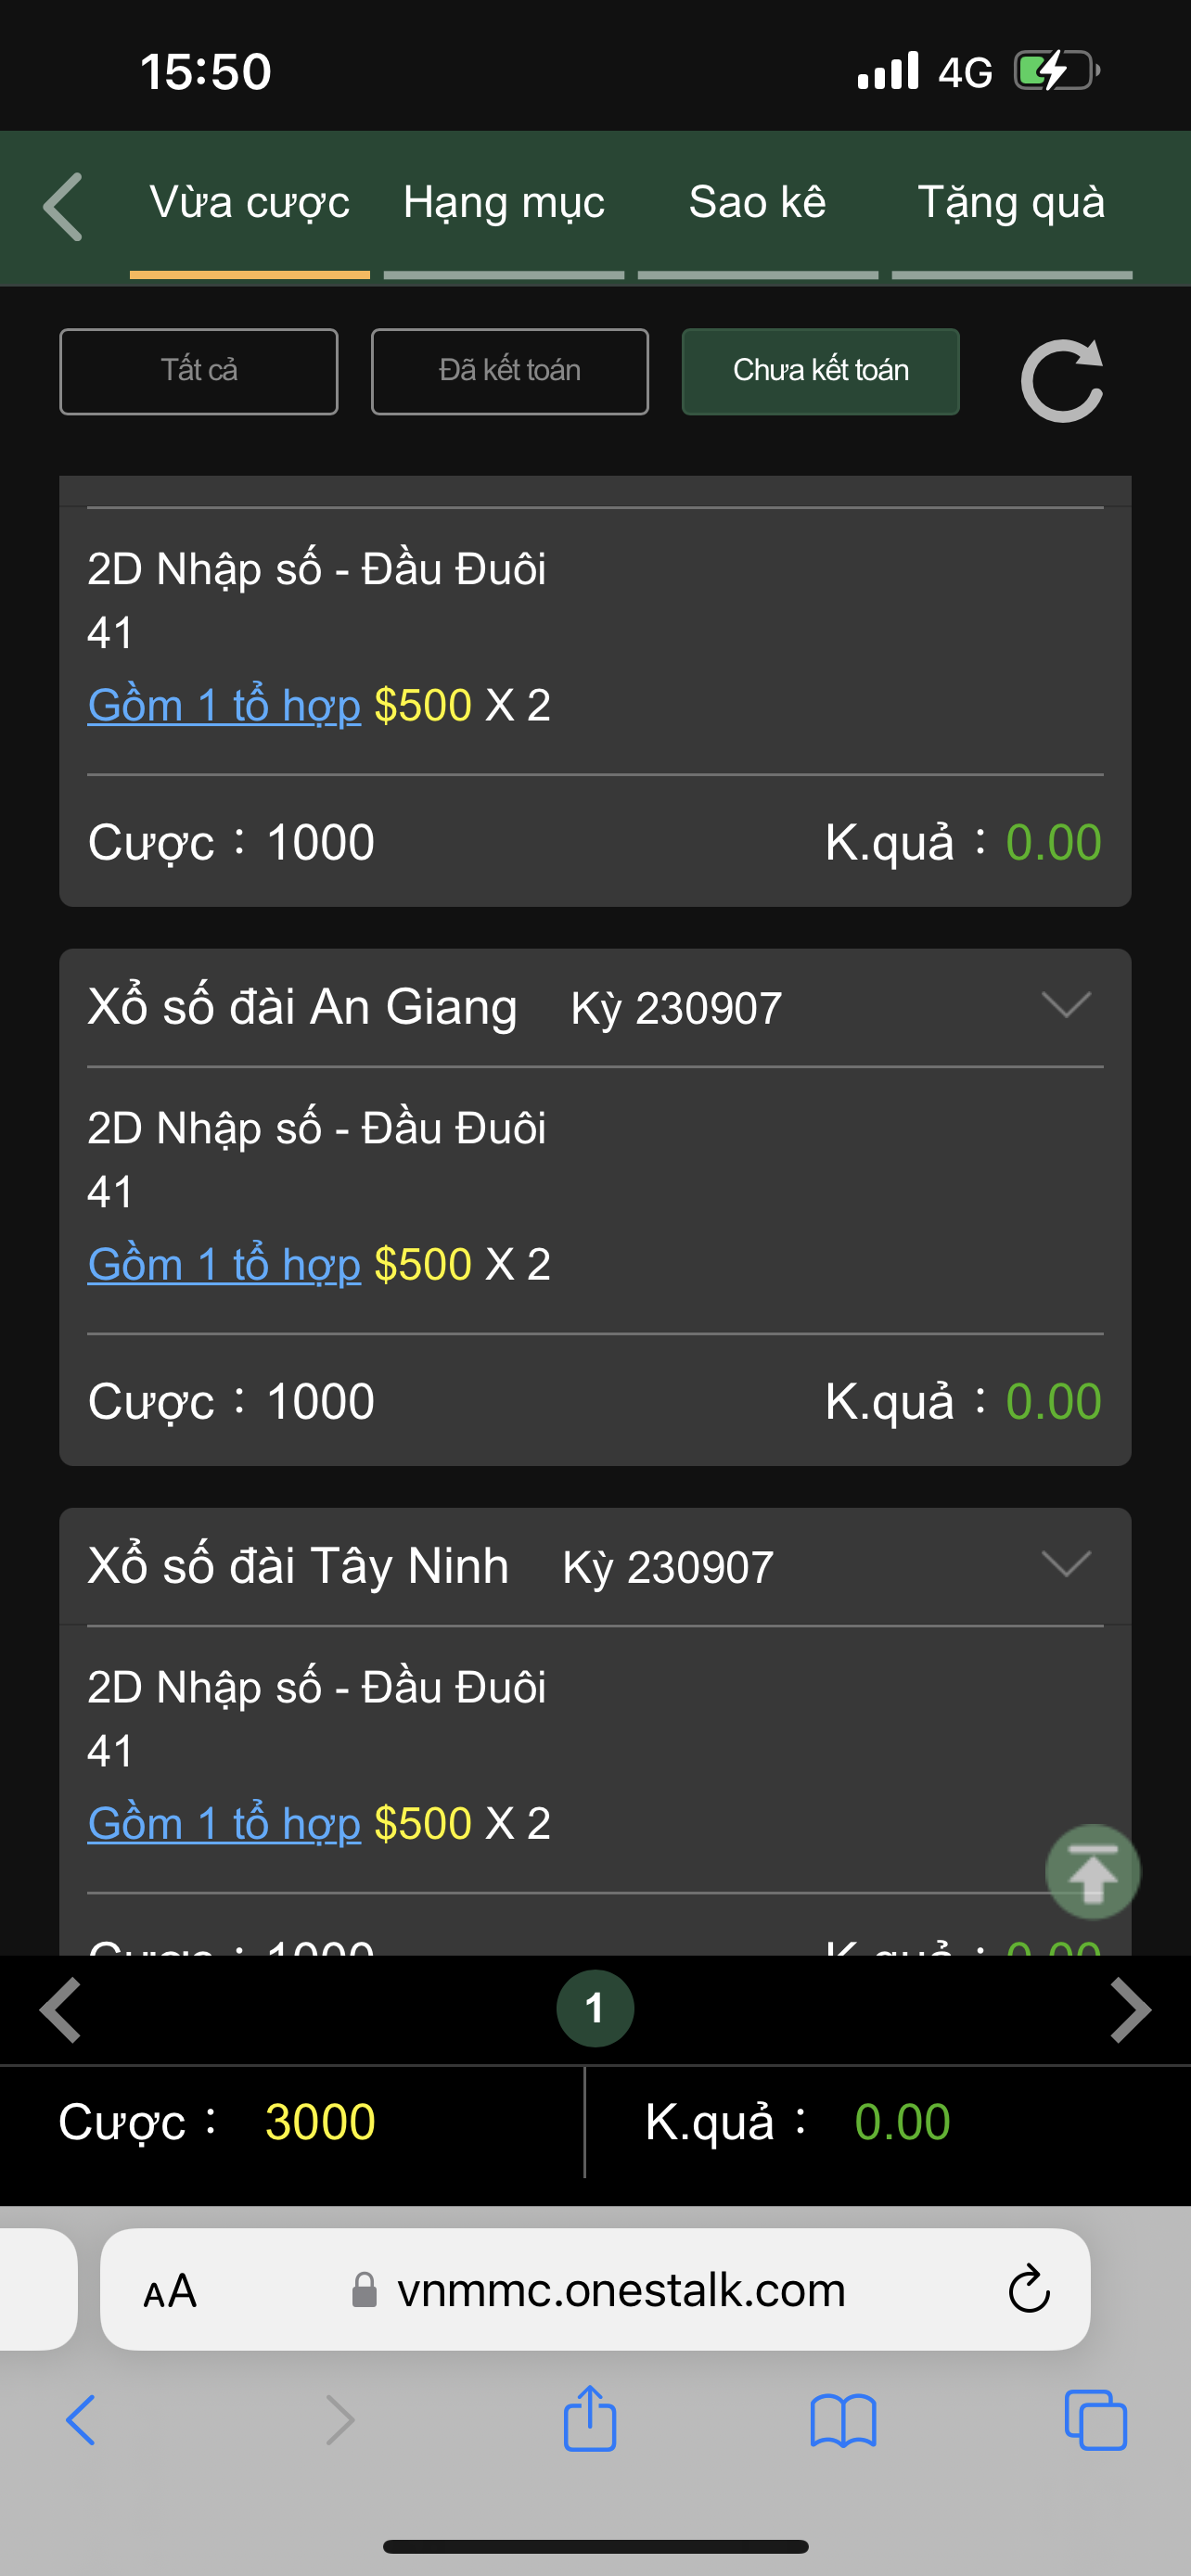This screenshot has width=1191, height=2576.
Task: Select the Chưa kết toán filter
Action: (x=820, y=371)
